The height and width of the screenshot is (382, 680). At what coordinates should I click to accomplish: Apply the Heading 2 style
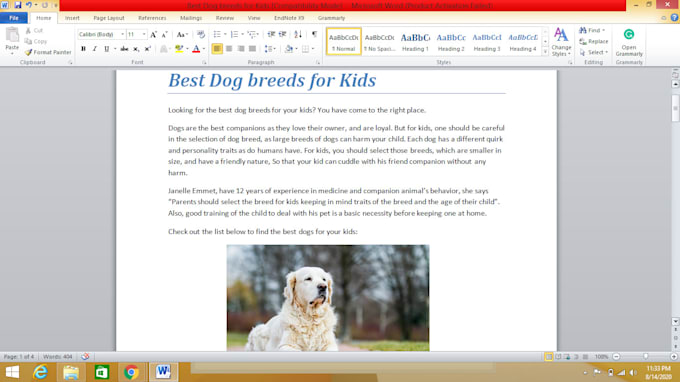click(451, 42)
